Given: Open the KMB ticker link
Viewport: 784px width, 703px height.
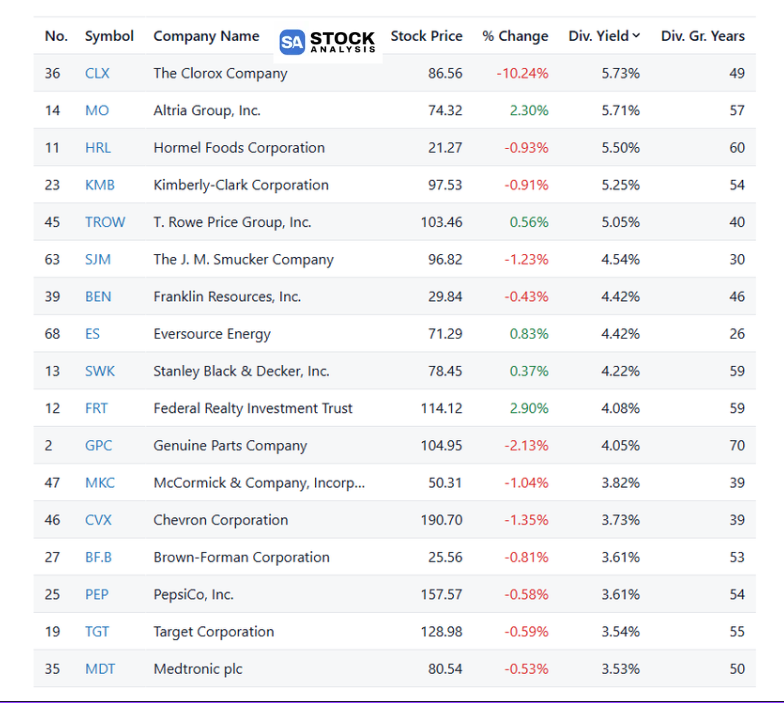Looking at the screenshot, I should 100,185.
